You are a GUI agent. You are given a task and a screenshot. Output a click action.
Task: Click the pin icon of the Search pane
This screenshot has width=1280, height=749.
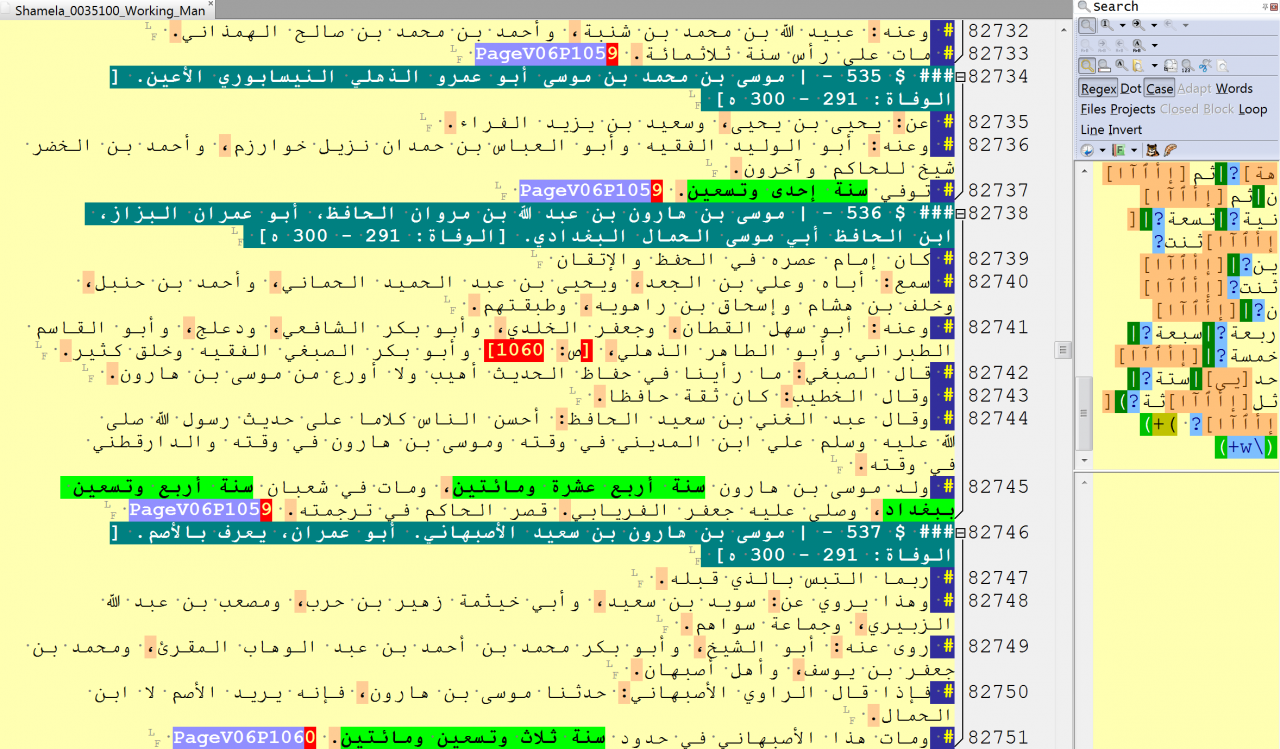1263,7
